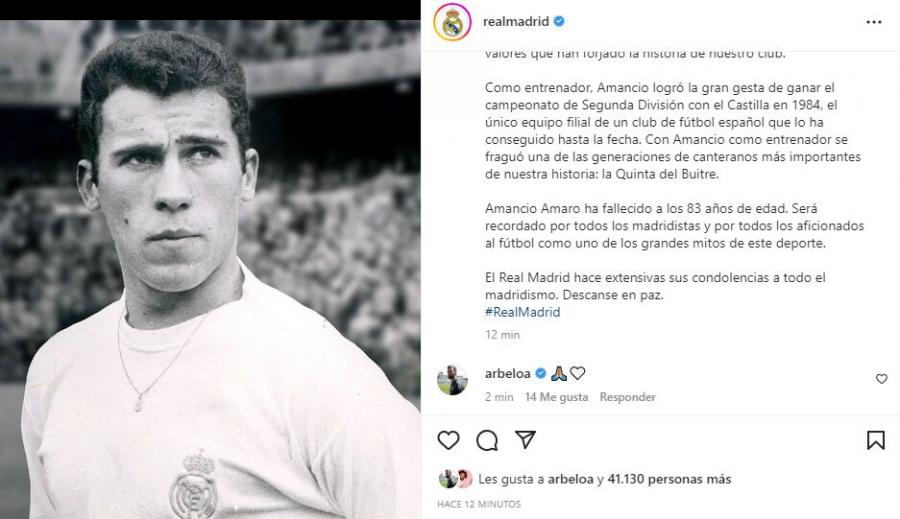This screenshot has height=519, width=900.
Task: Click arbeloa's comment avatar picture
Action: 452,380
